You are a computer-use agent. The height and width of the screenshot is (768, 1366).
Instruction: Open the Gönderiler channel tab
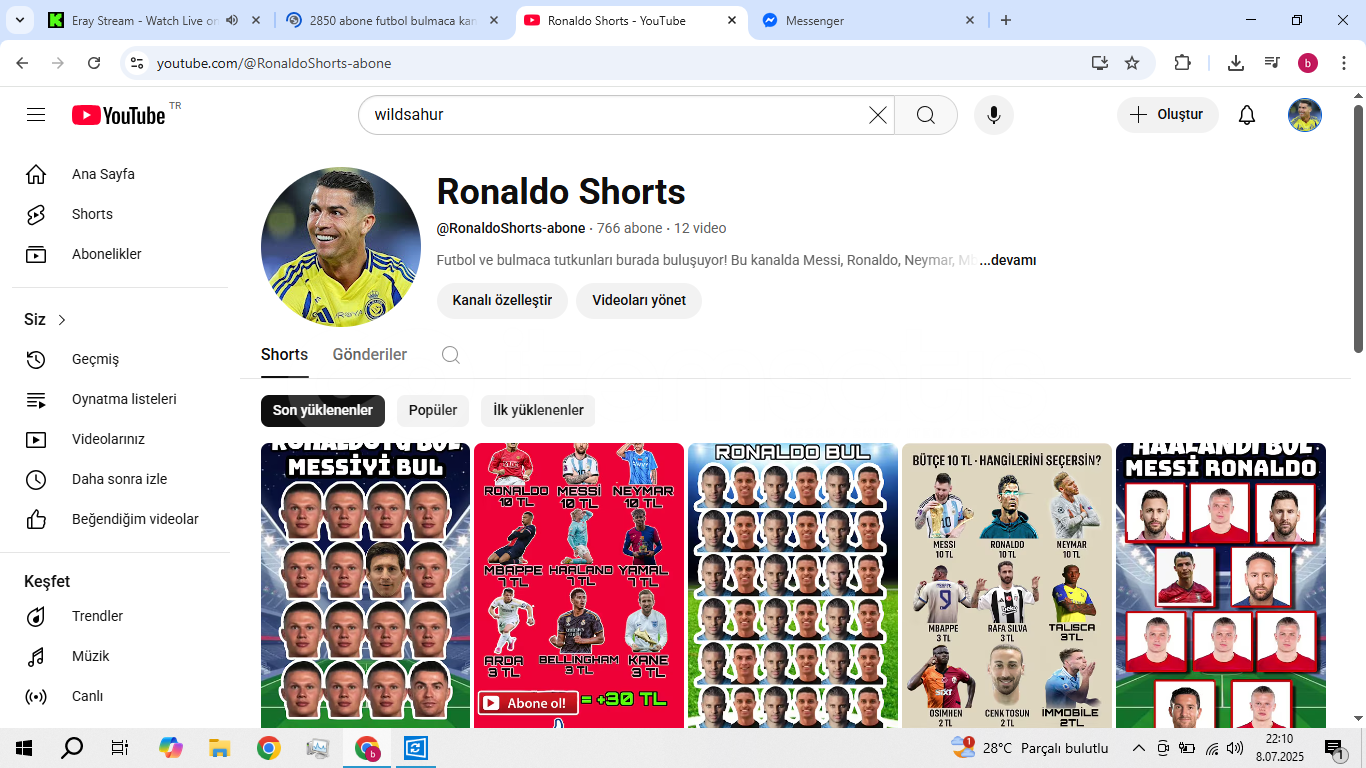[x=370, y=355]
